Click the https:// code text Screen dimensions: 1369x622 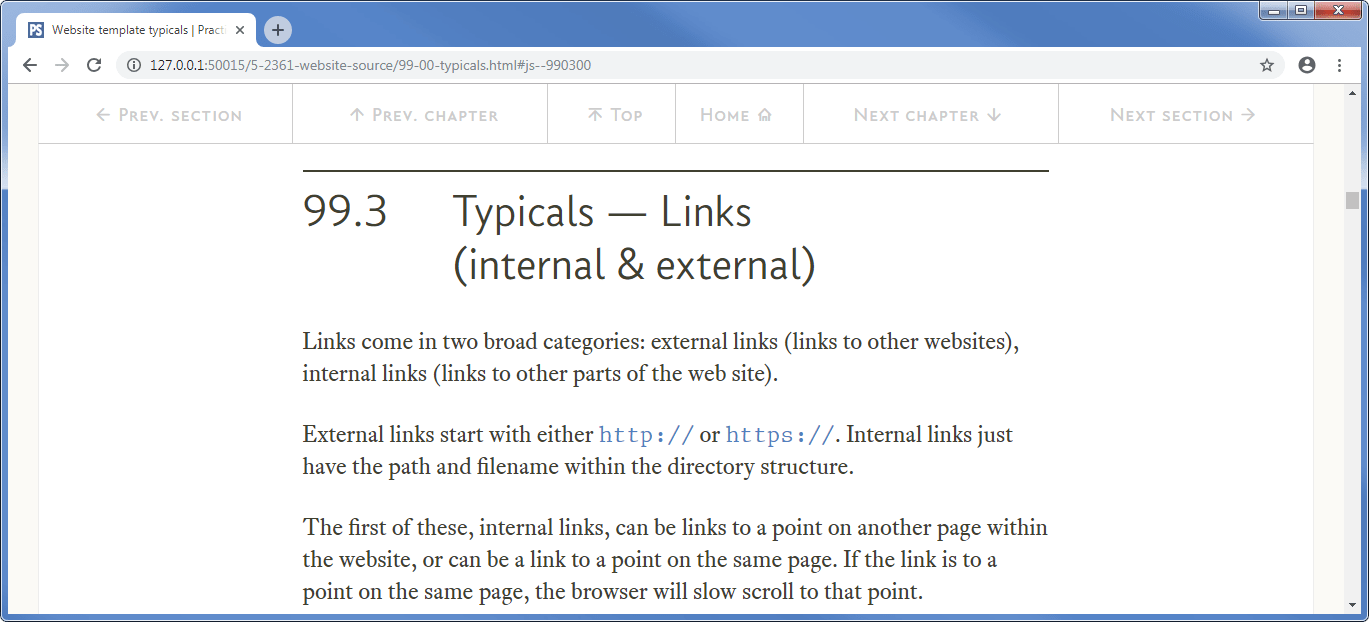[780, 436]
